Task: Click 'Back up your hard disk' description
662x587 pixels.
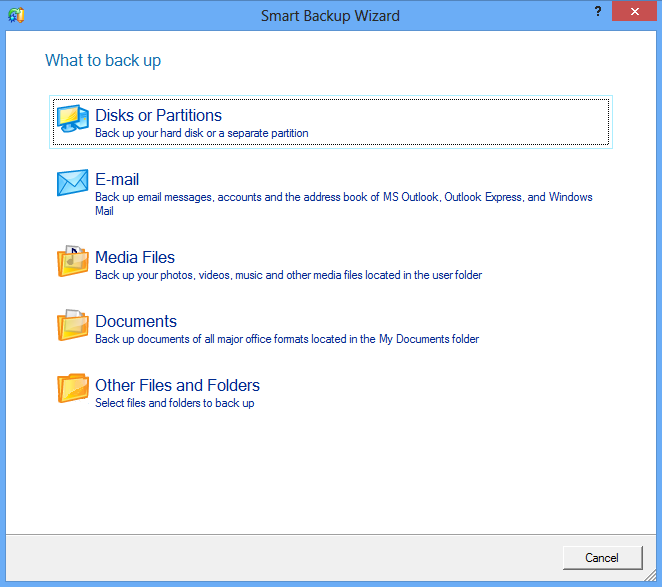Action: pos(201,133)
